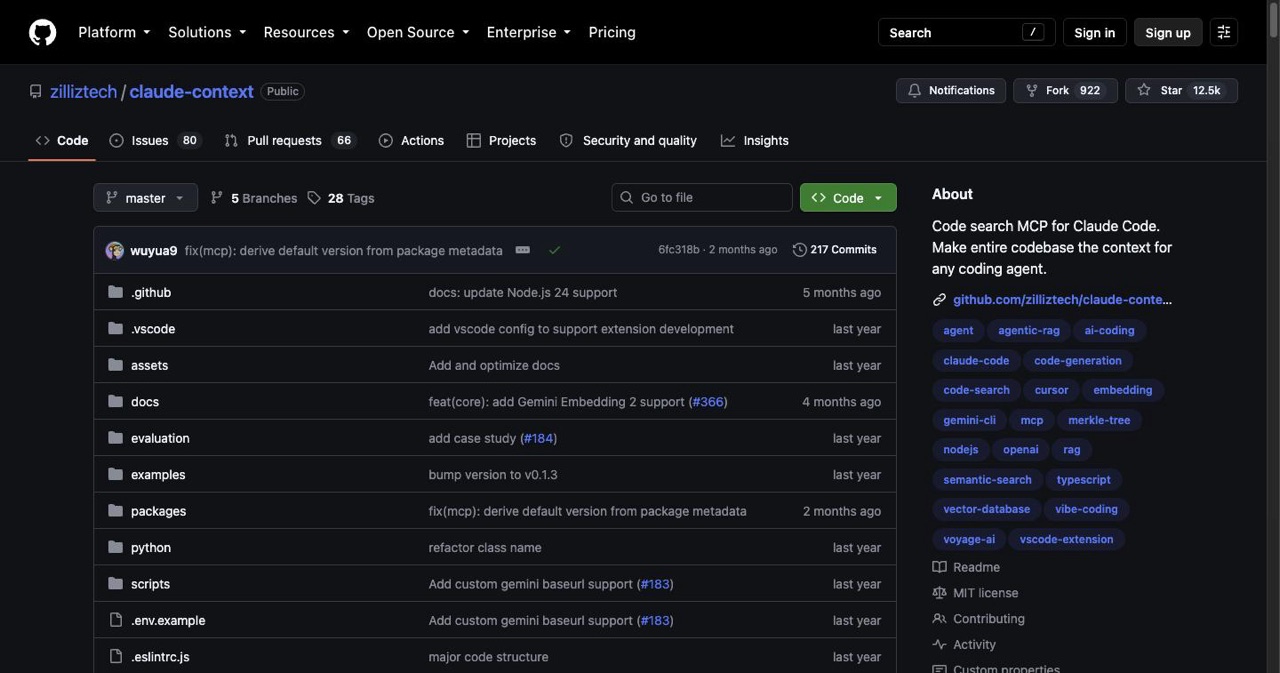Open the Open Source navigation menu
The width and height of the screenshot is (1280, 673).
point(418,32)
